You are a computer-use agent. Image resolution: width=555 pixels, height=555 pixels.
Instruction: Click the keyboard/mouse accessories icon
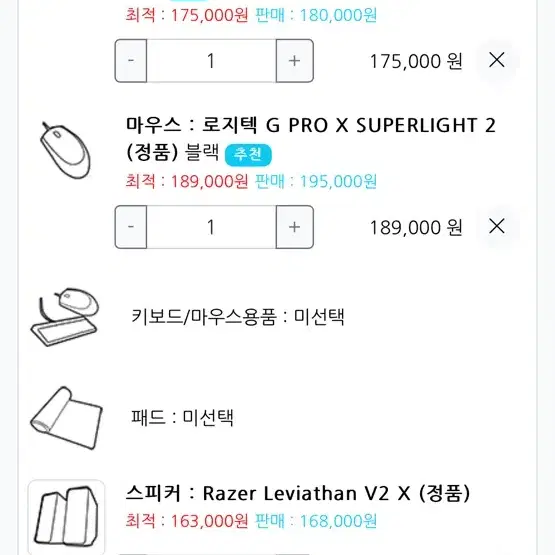[x=64, y=317]
